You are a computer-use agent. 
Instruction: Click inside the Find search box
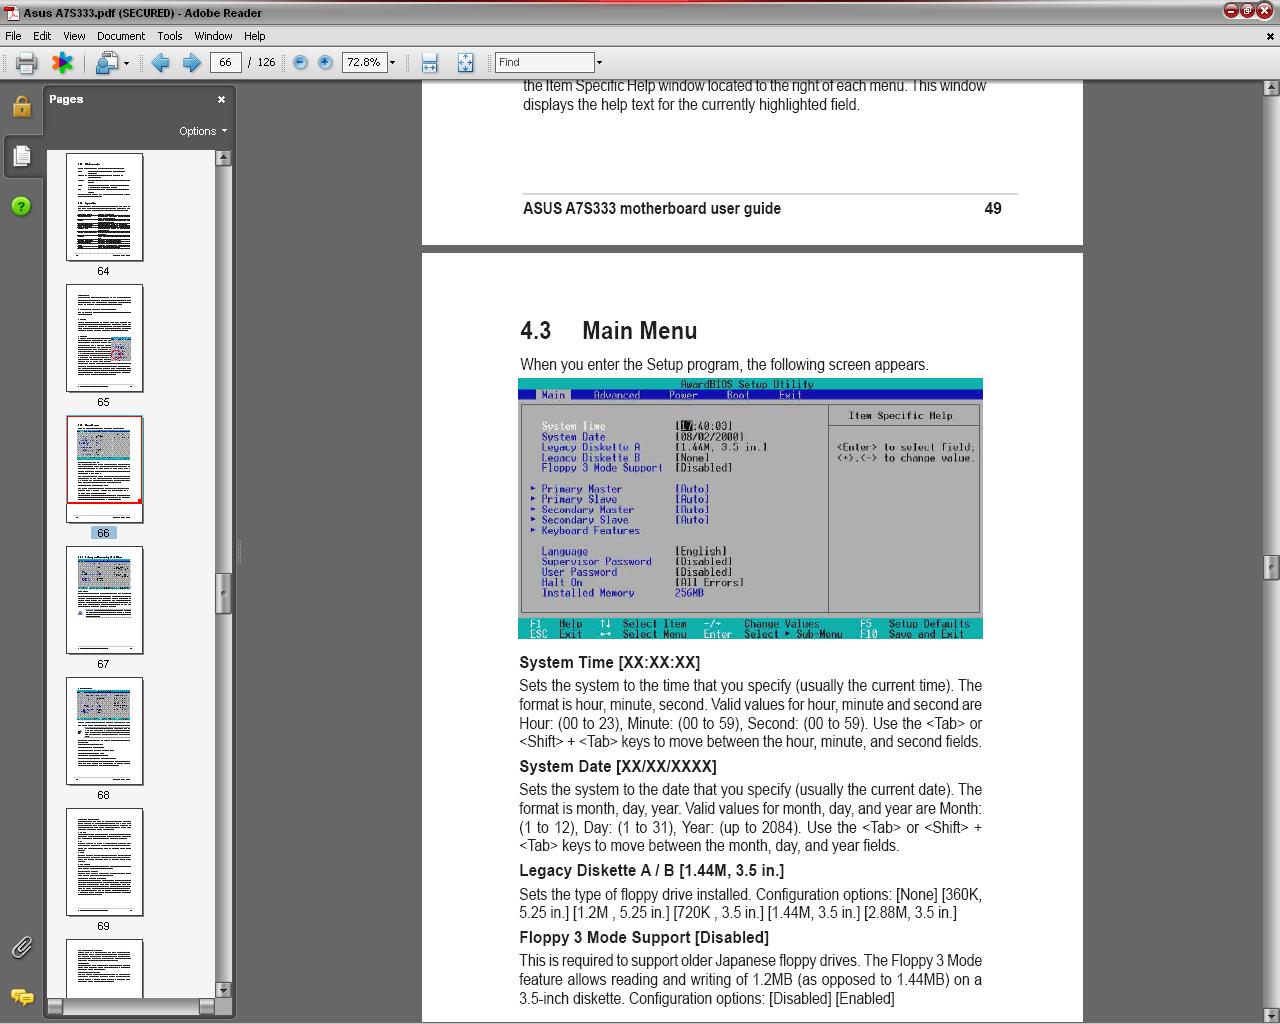tap(545, 62)
